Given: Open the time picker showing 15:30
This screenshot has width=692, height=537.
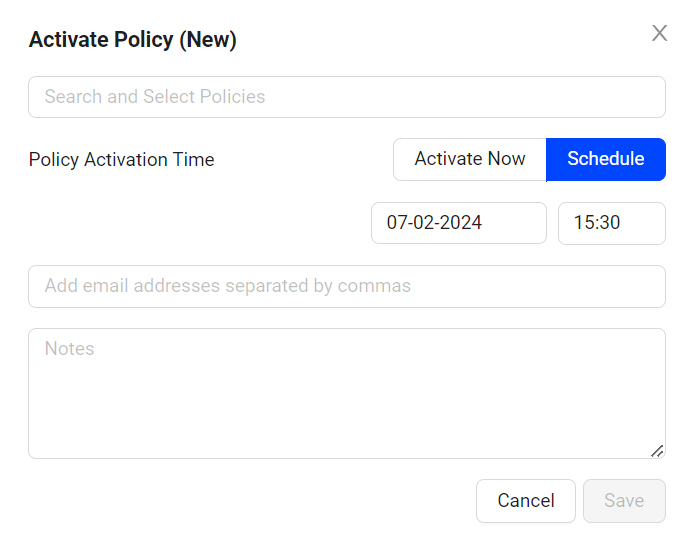Looking at the screenshot, I should click(x=611, y=223).
